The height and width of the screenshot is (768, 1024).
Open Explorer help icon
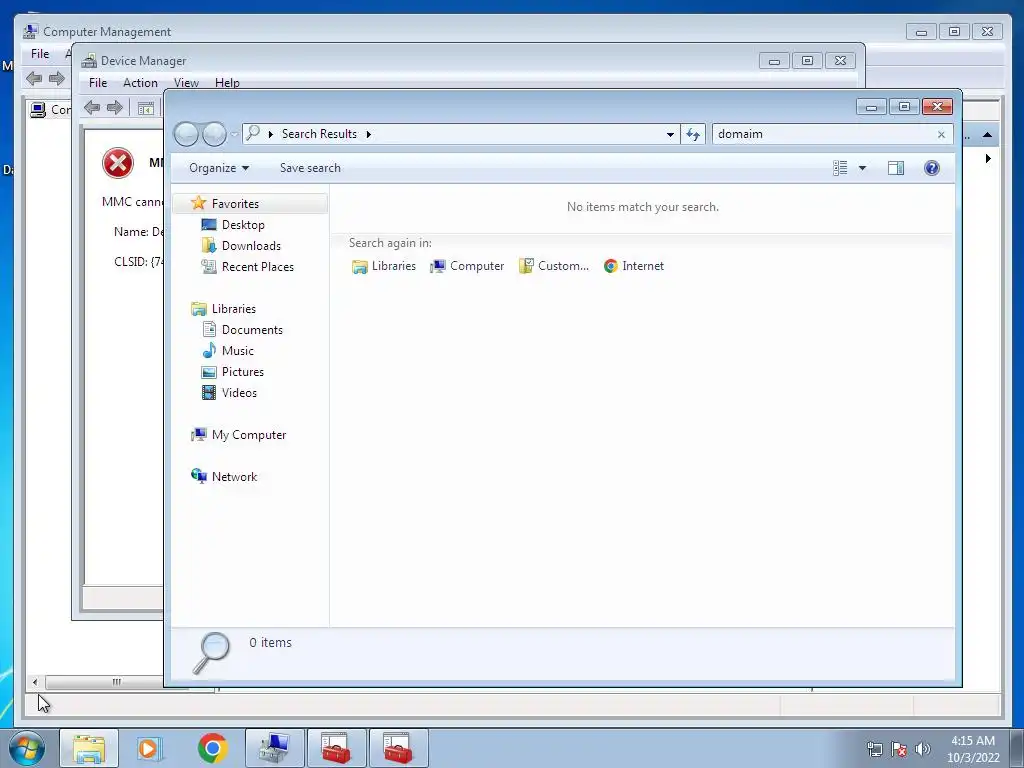click(x=932, y=168)
